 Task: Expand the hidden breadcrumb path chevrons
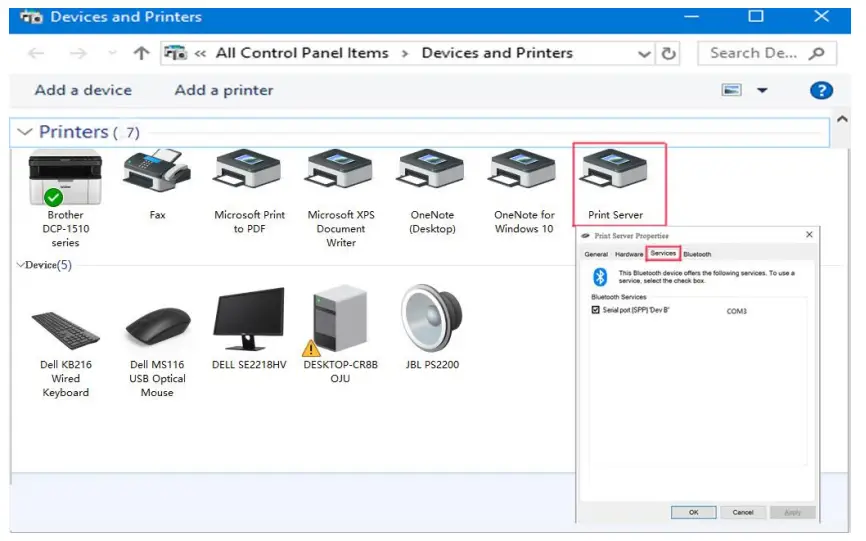(x=200, y=54)
